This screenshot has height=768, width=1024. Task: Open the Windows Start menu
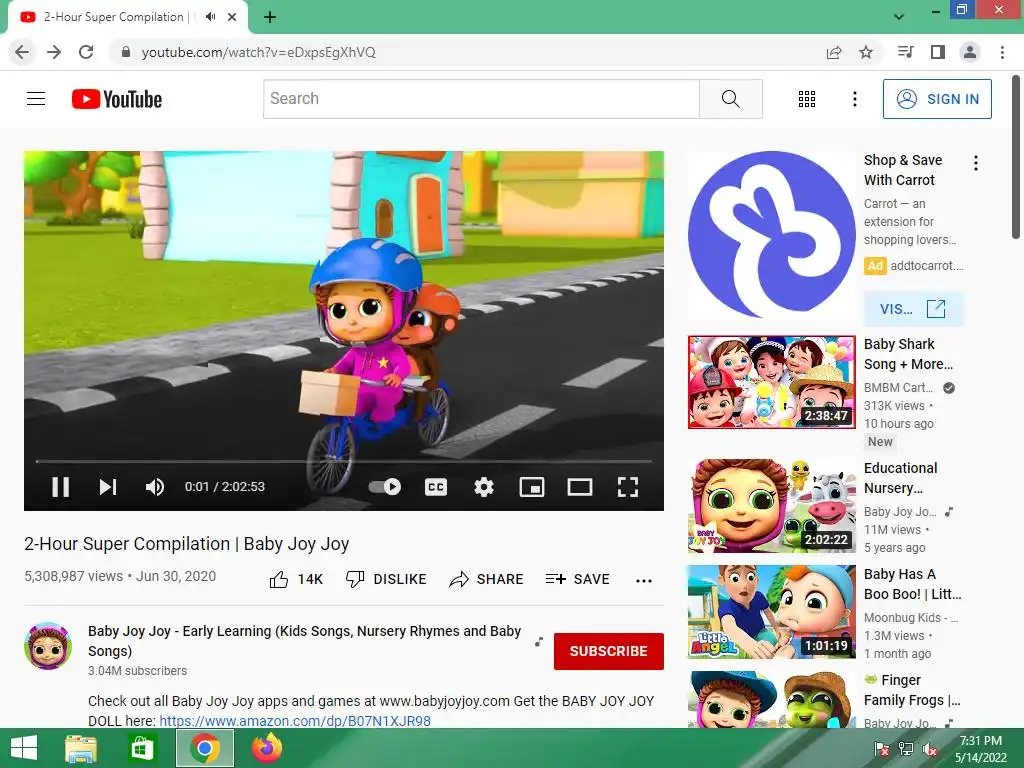pyautogui.click(x=24, y=748)
